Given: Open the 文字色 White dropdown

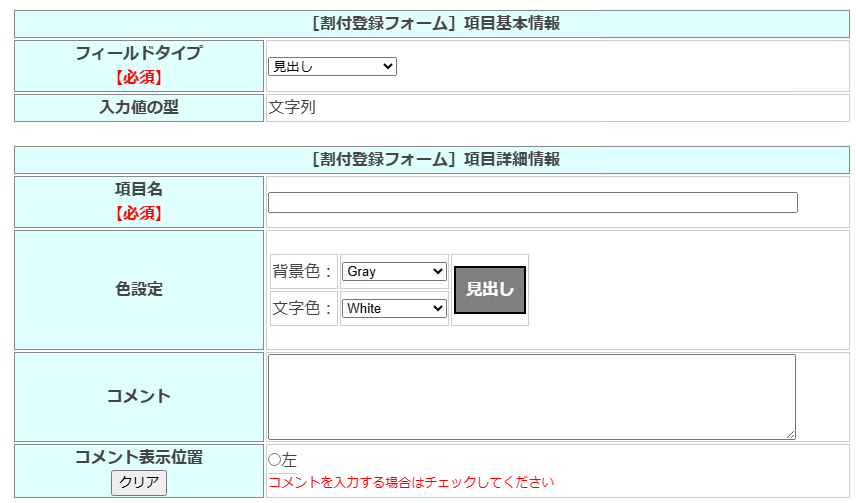Looking at the screenshot, I should click(x=394, y=309).
